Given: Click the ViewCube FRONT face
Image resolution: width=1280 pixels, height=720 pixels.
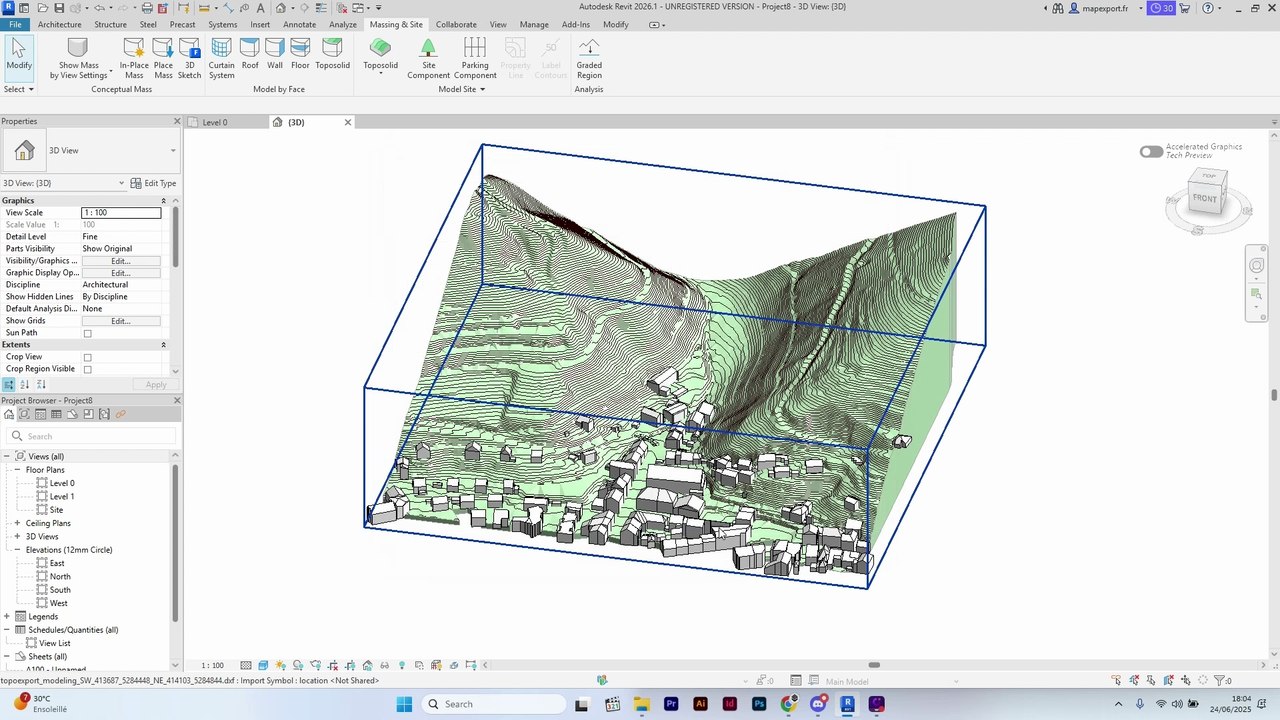Looking at the screenshot, I should click(x=1205, y=198).
